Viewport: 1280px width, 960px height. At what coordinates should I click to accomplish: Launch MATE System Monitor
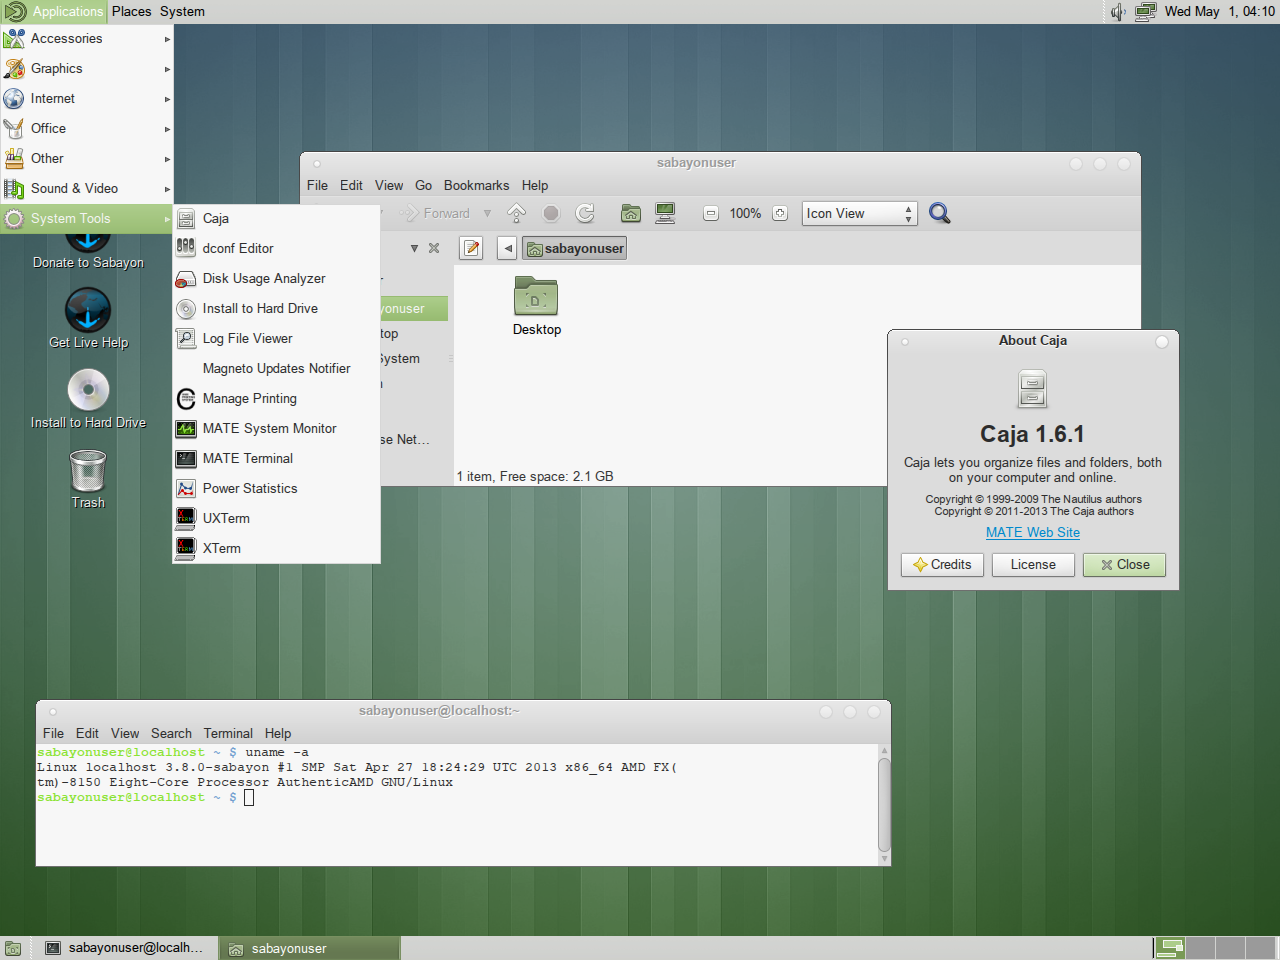277,428
